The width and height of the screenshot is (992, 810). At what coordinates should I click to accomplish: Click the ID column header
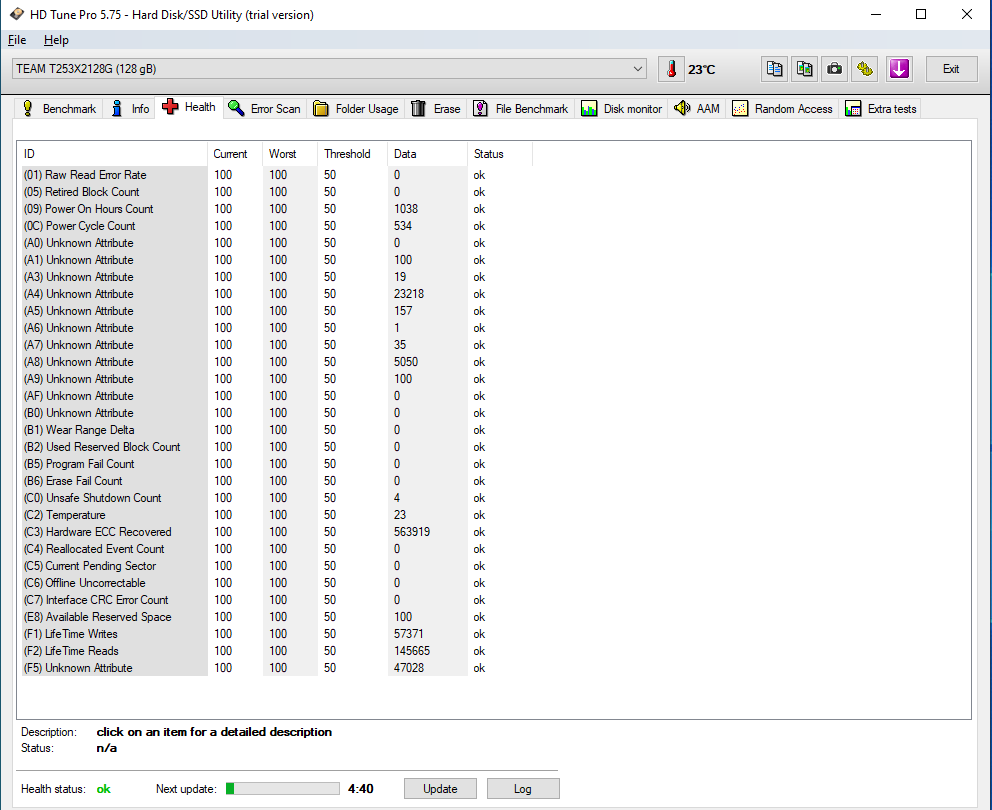click(113, 154)
